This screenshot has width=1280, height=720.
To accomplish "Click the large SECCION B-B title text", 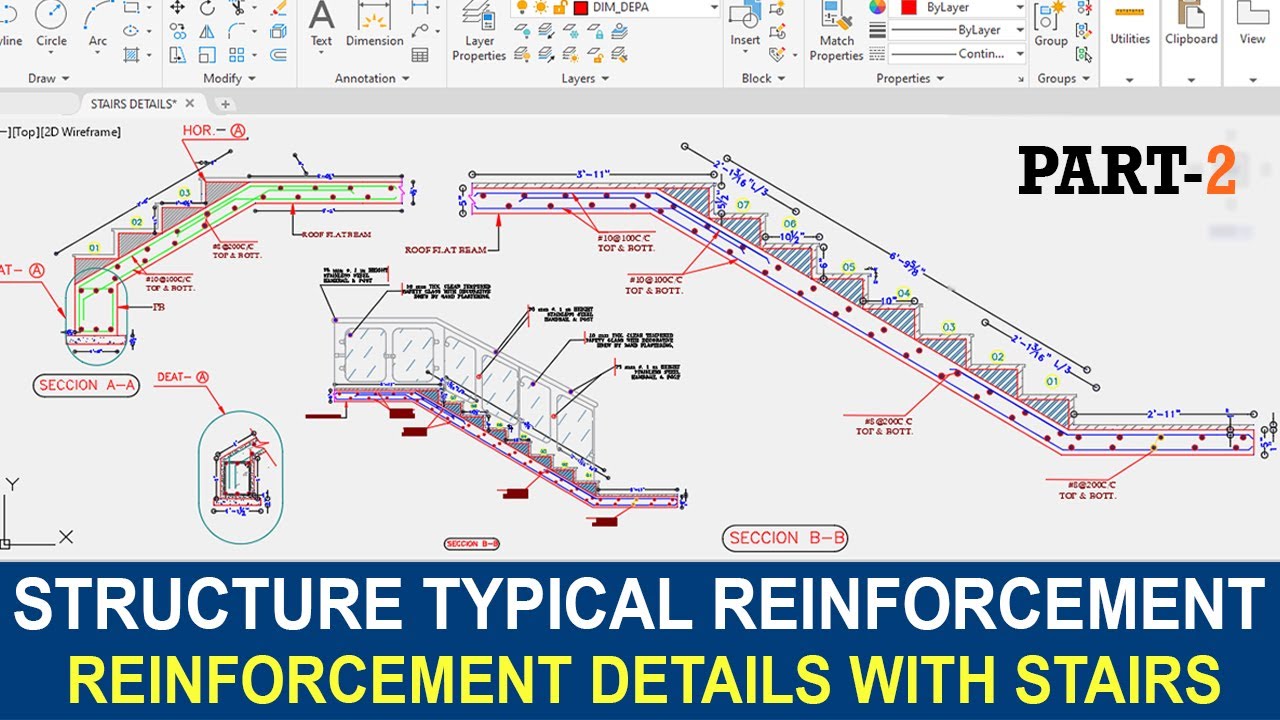I will 787,538.
